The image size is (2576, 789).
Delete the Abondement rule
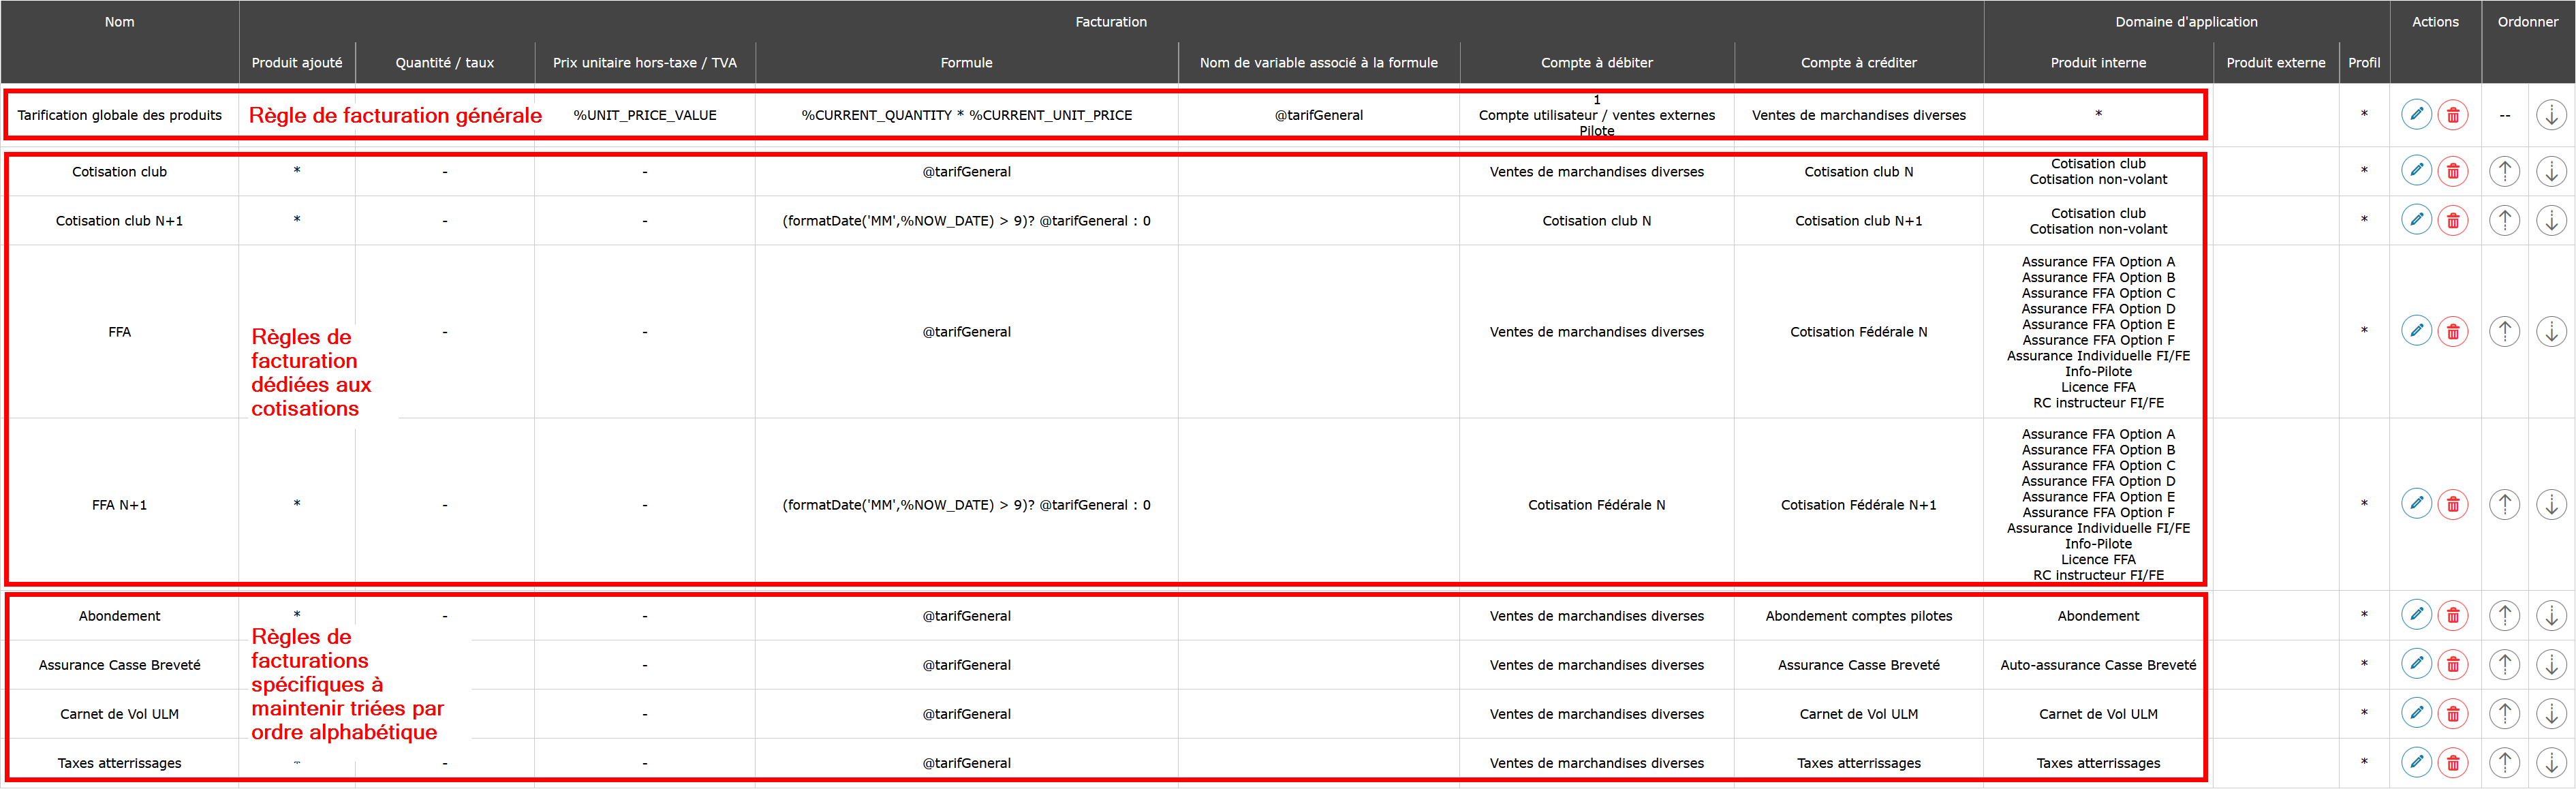coord(2453,615)
